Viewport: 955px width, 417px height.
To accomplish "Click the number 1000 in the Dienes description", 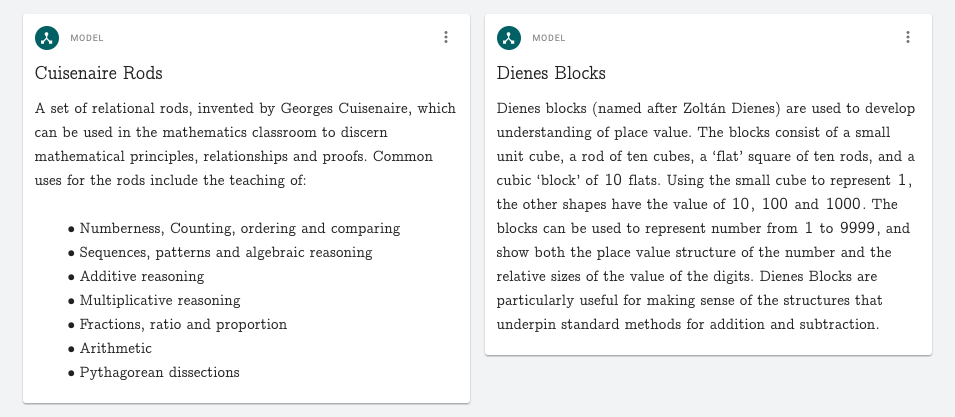I will point(842,204).
